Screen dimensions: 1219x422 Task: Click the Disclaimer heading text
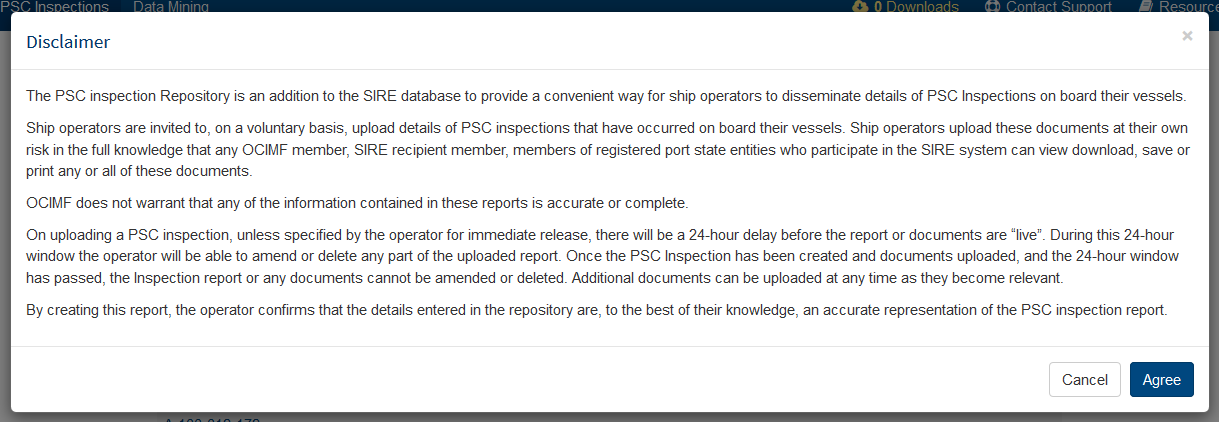click(x=68, y=42)
